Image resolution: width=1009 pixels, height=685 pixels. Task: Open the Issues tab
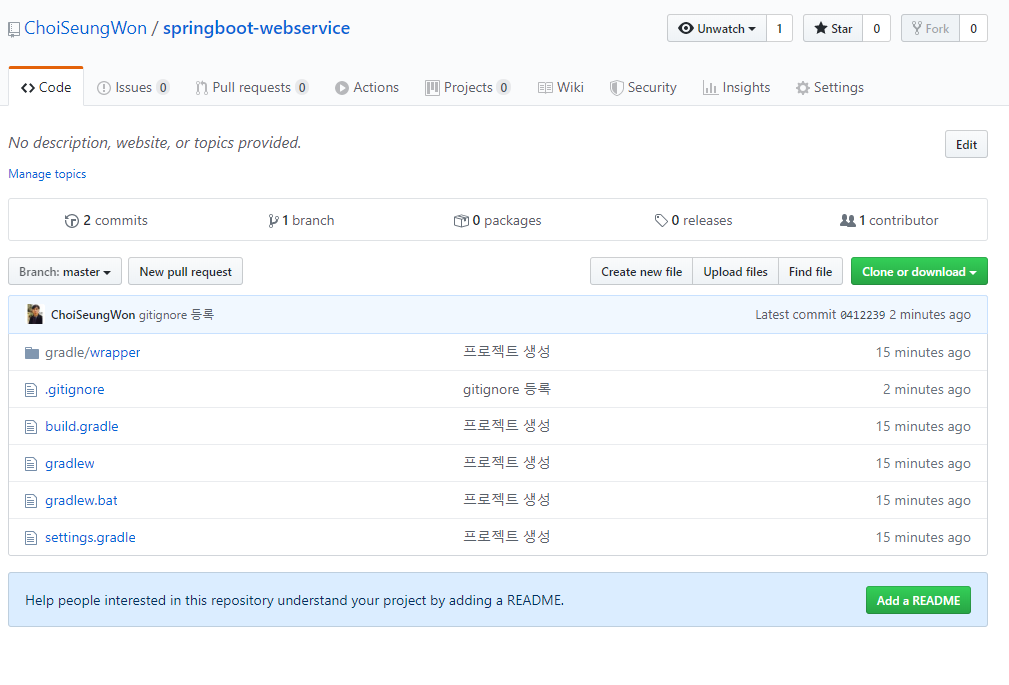(133, 88)
